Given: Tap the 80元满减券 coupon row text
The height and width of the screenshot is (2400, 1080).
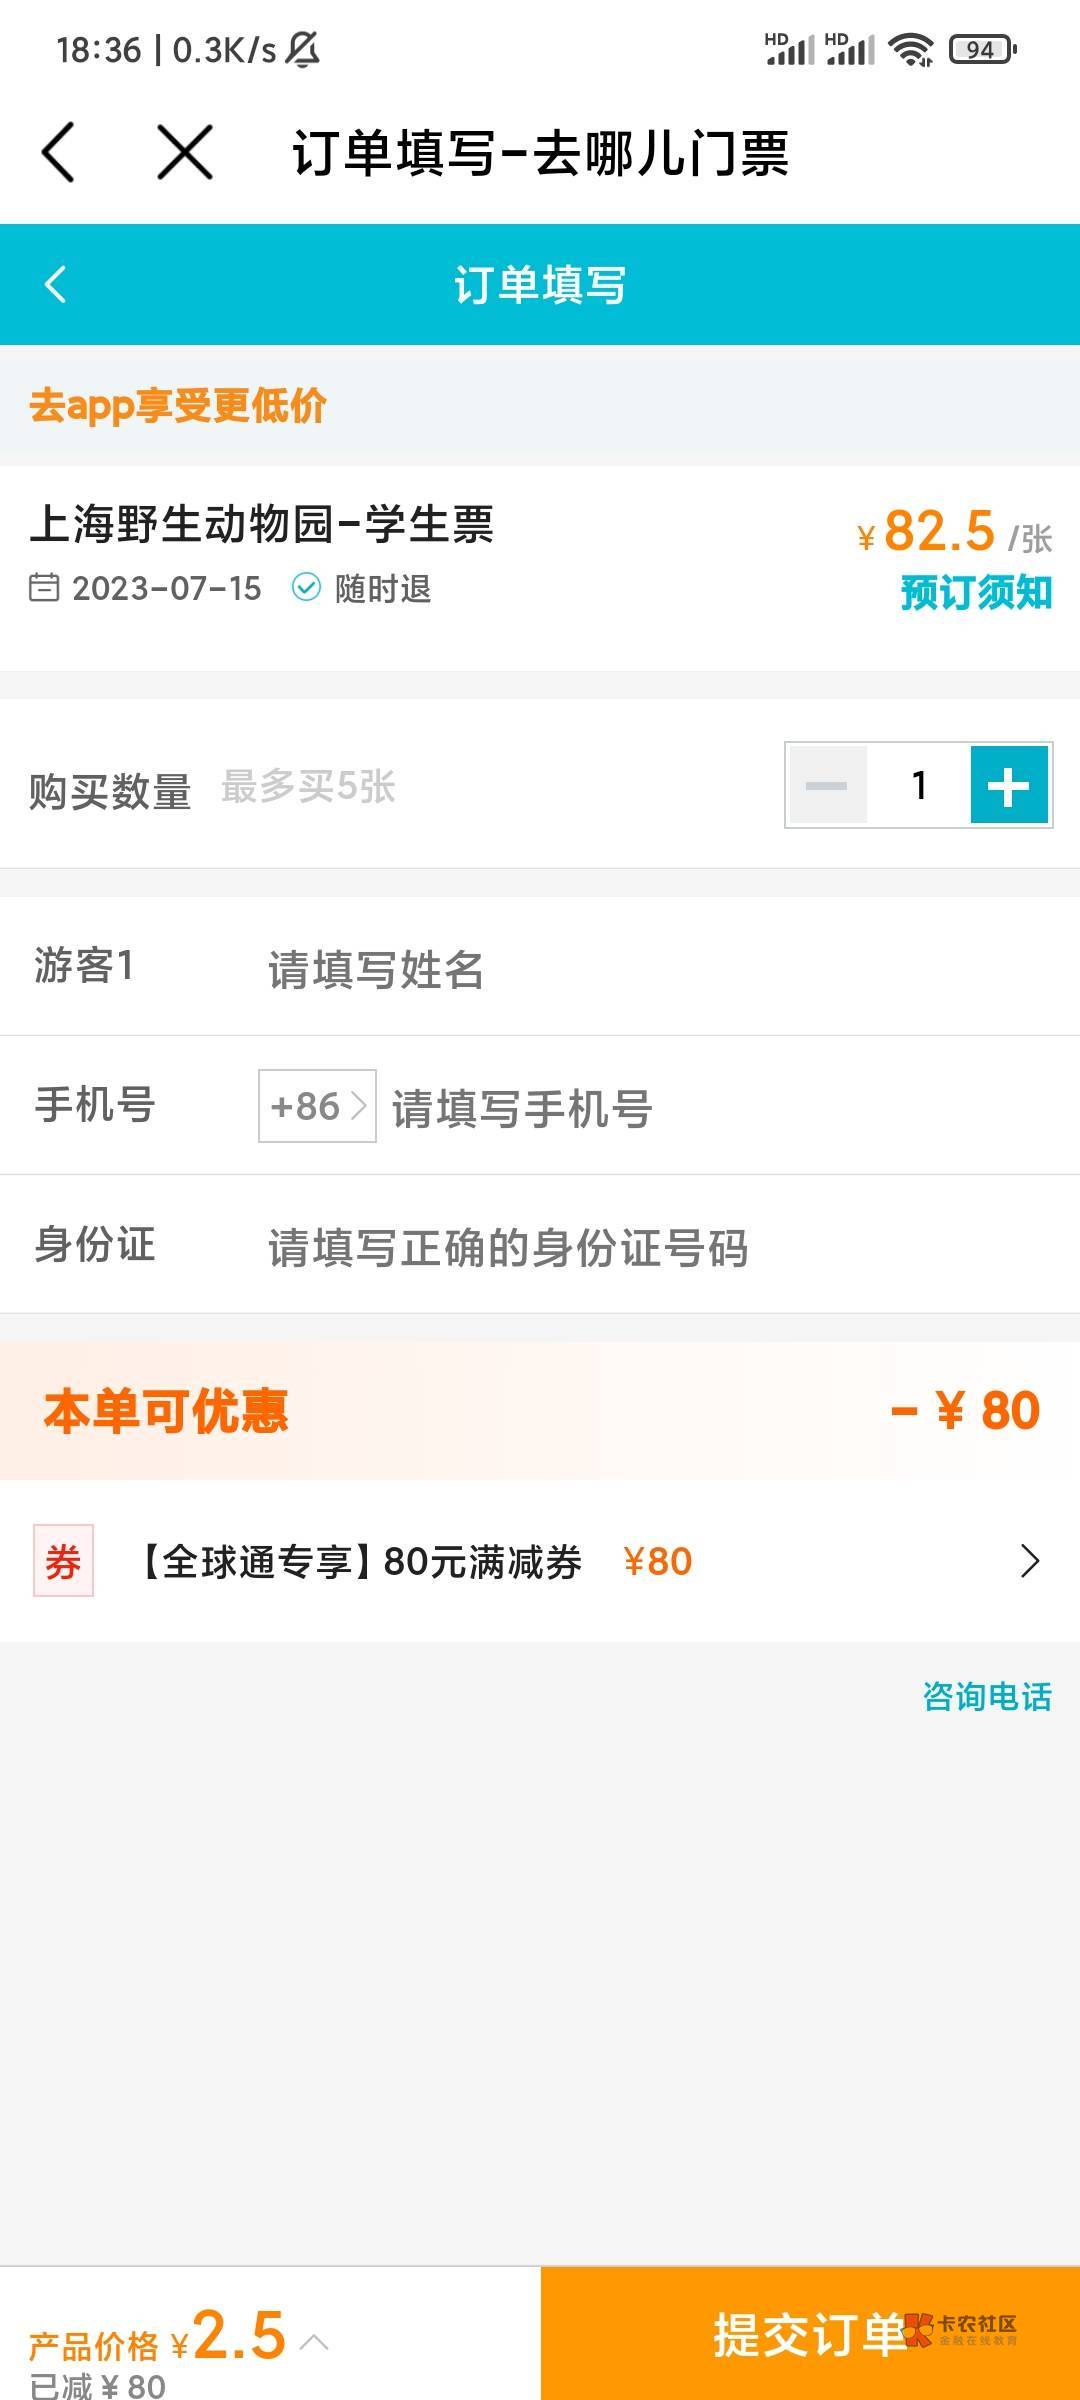Looking at the screenshot, I should (360, 1561).
